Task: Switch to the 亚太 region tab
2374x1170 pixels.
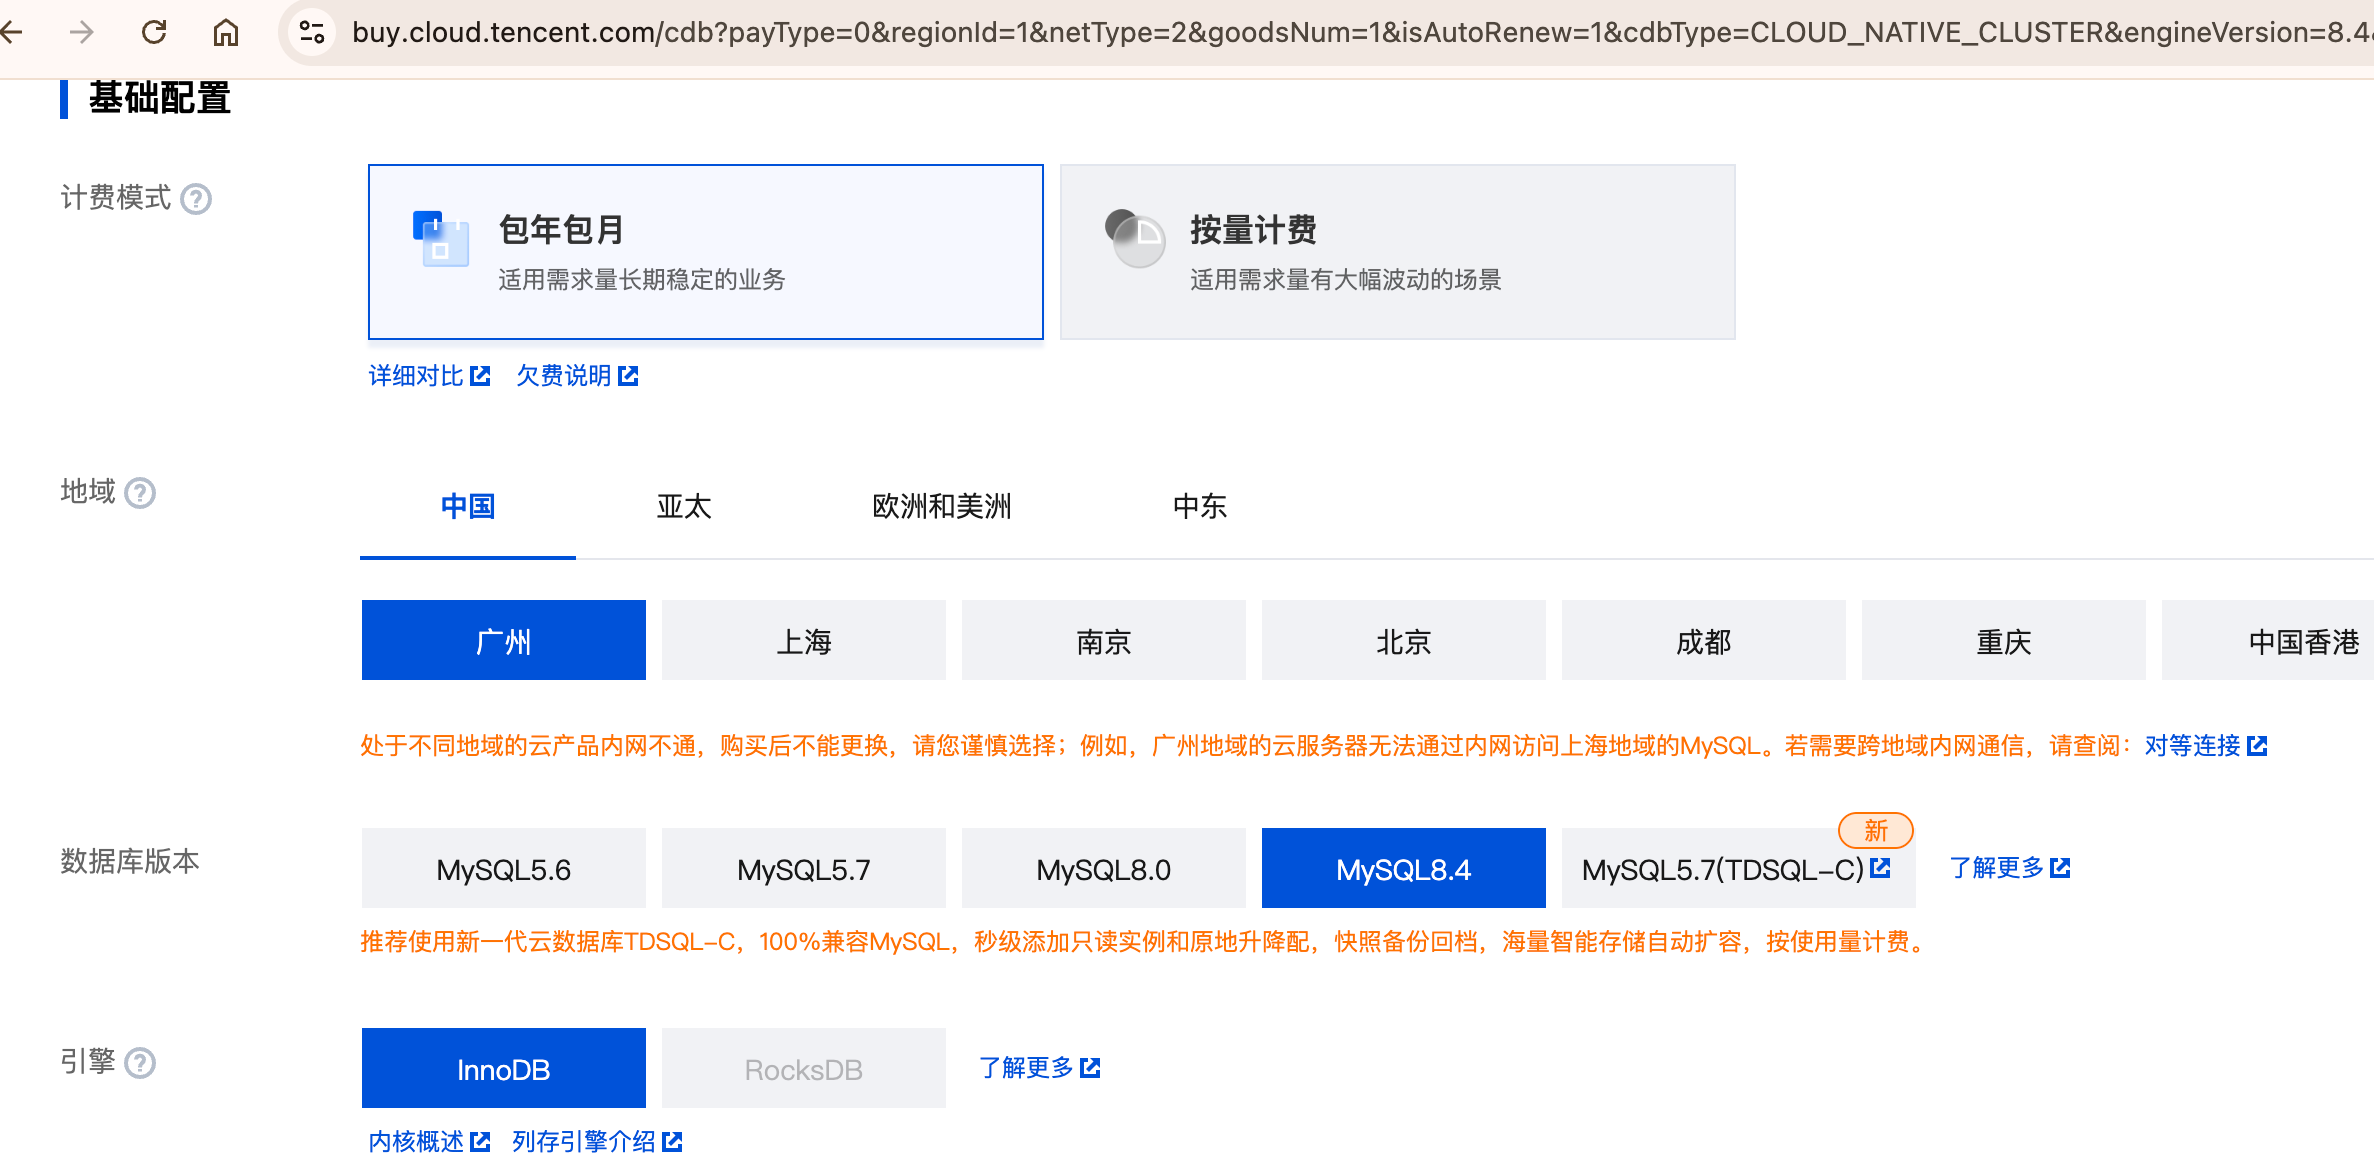Action: [x=684, y=507]
